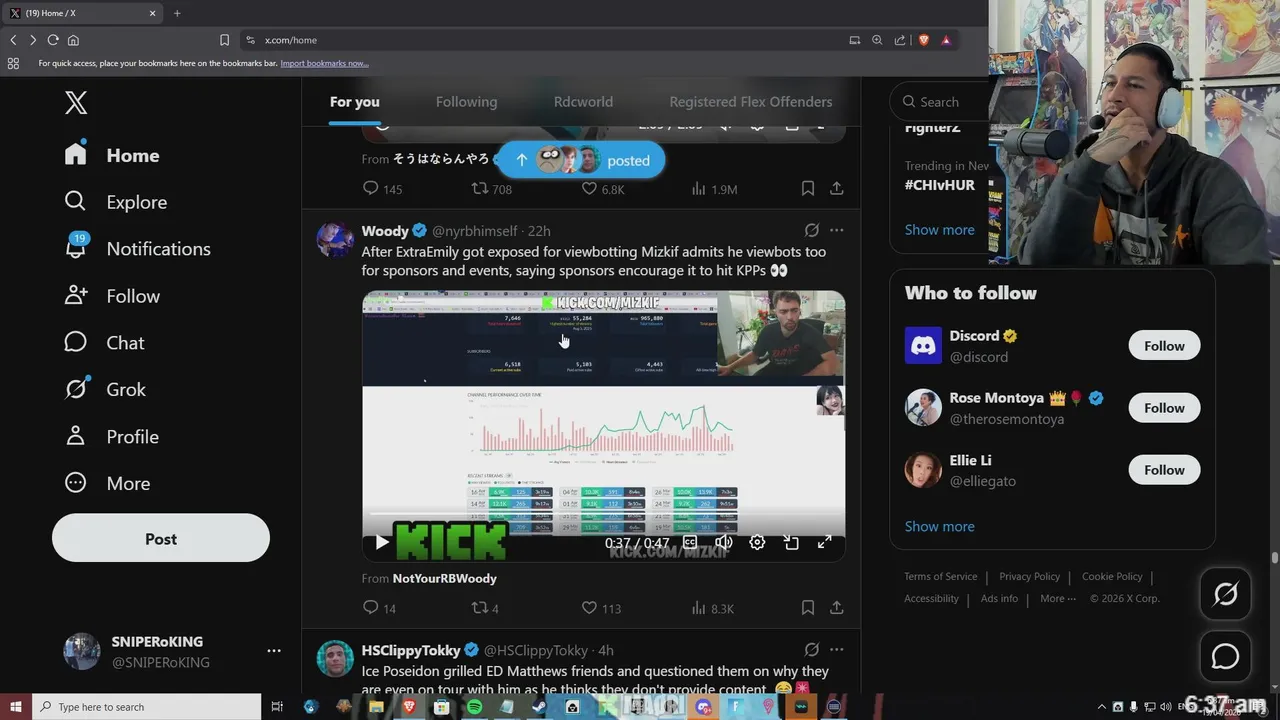Share the post with 1.9M views

[x=837, y=188]
